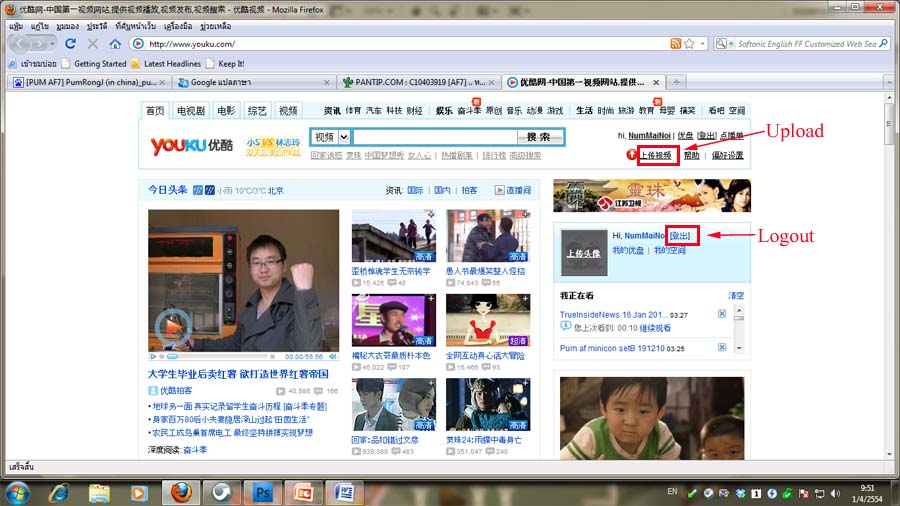This screenshot has height=506, width=900.
Task: Select the 电视剧 site tab
Action: pyautogui.click(x=191, y=111)
